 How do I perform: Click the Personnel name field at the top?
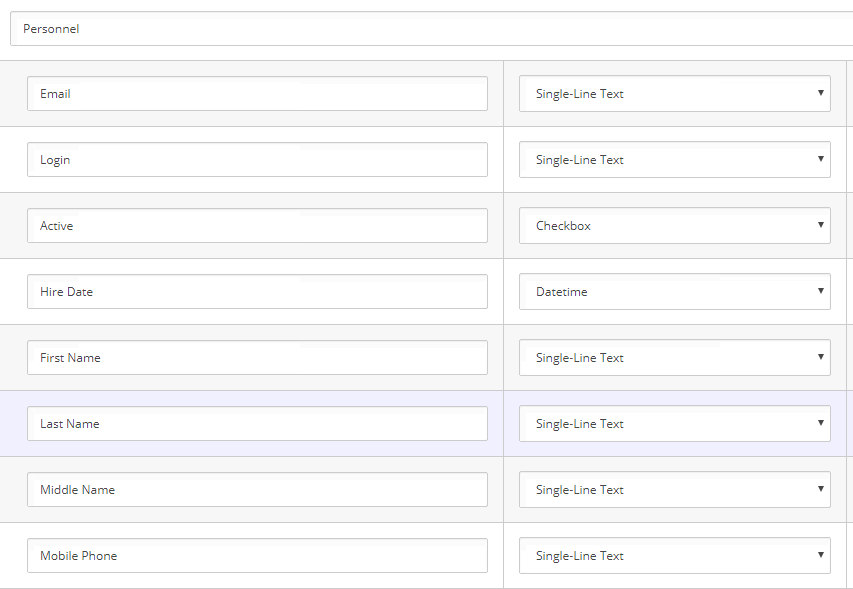pos(430,29)
